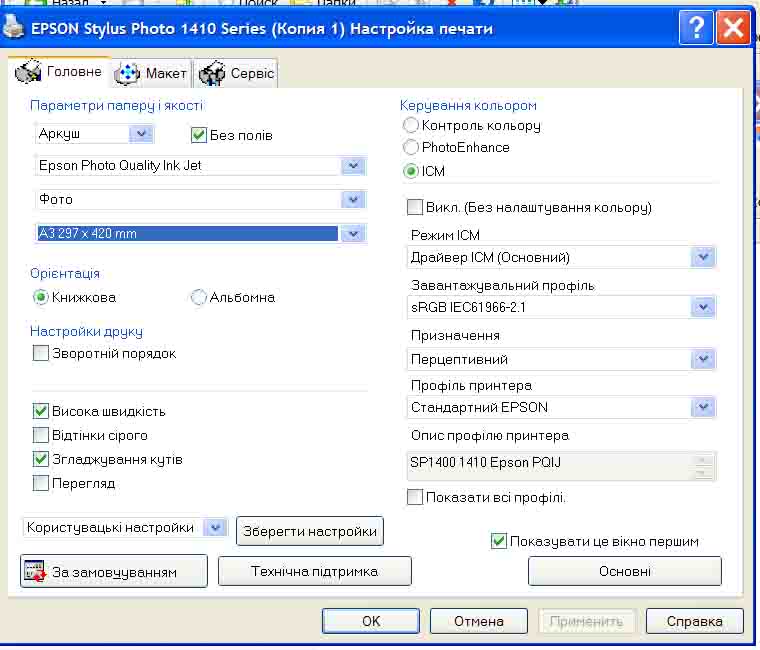Enable Відтінки сірого checkbox
The height and width of the screenshot is (650, 760).
[x=41, y=435]
